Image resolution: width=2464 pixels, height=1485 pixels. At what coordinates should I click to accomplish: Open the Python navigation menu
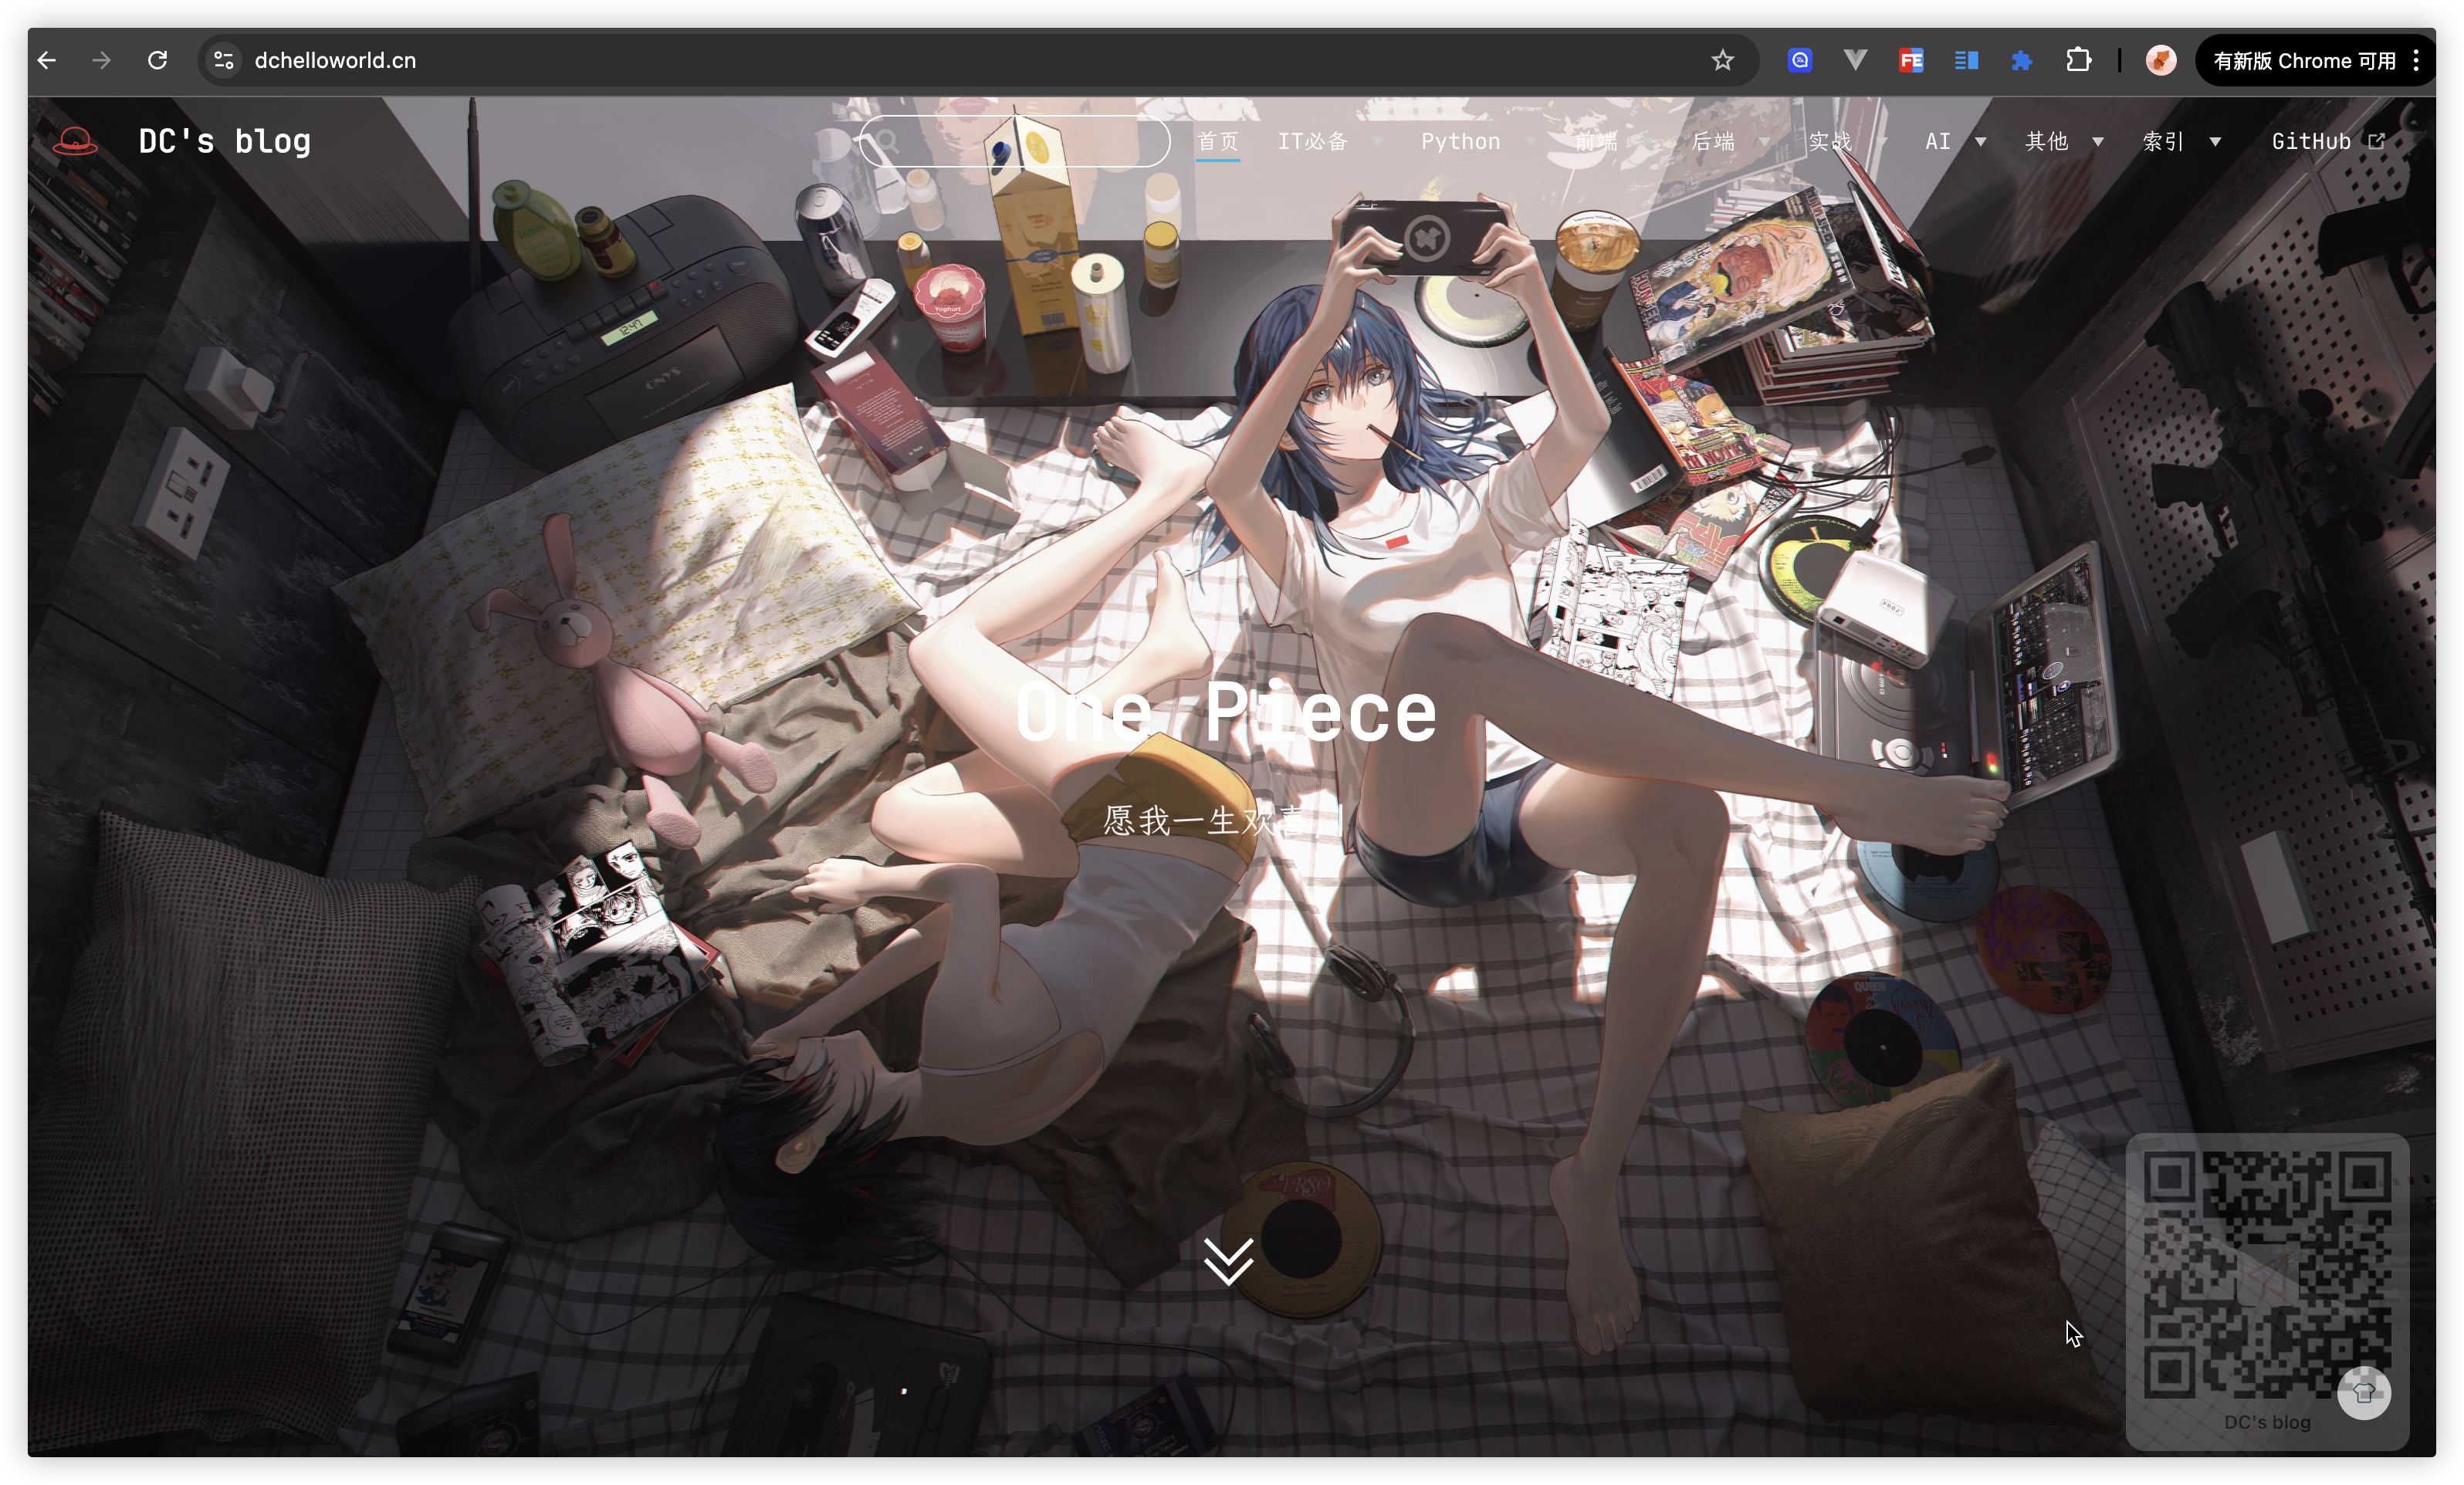(1460, 142)
